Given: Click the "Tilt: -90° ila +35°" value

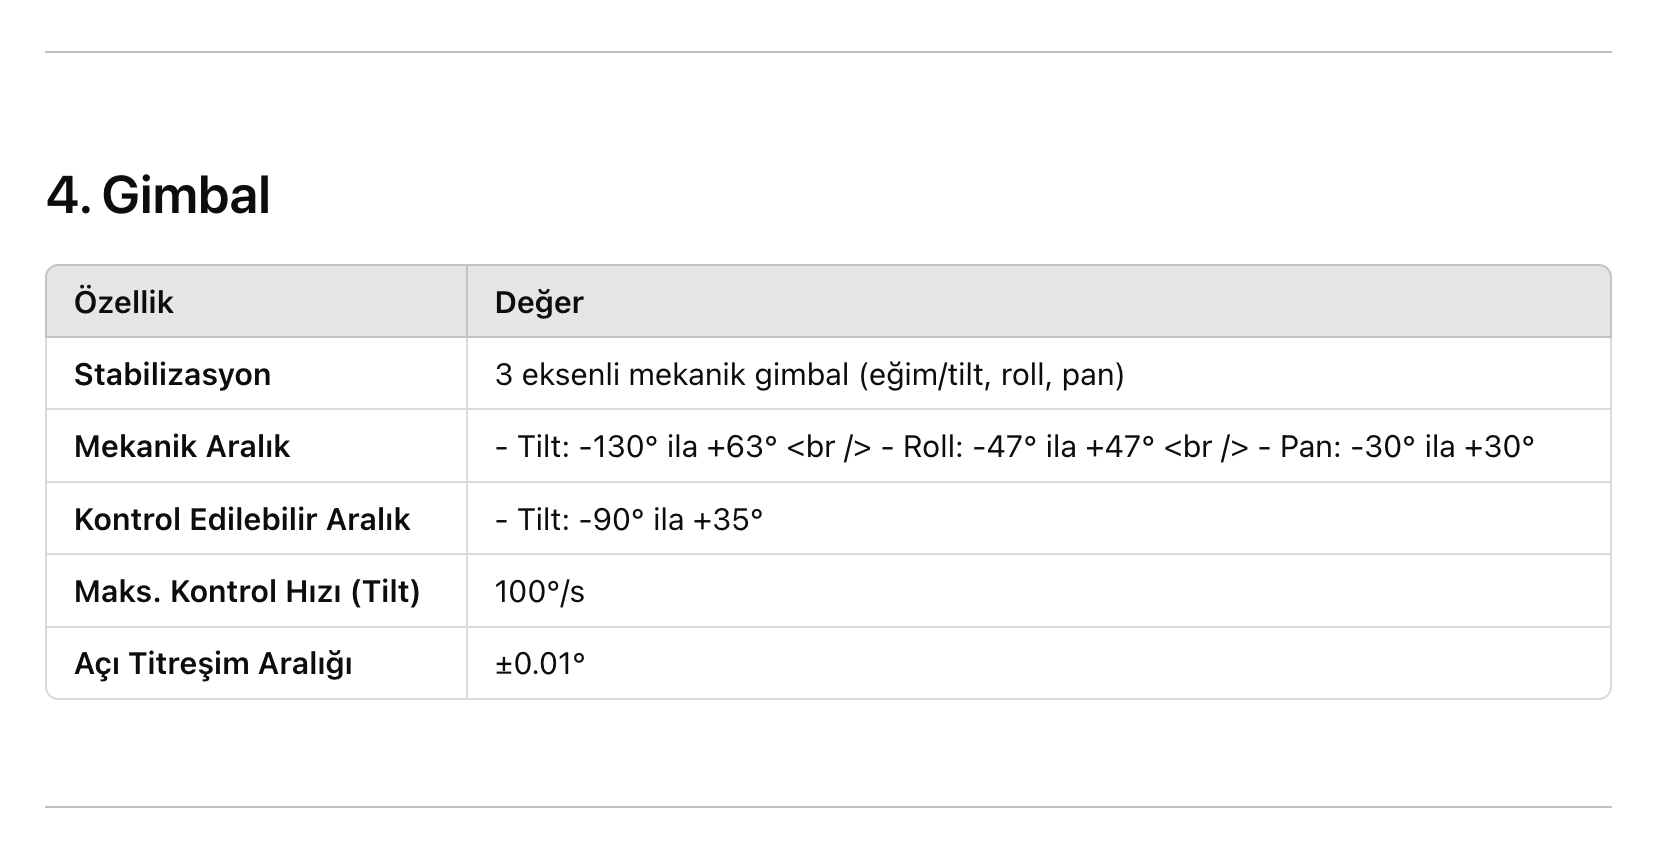Looking at the screenshot, I should (x=640, y=519).
